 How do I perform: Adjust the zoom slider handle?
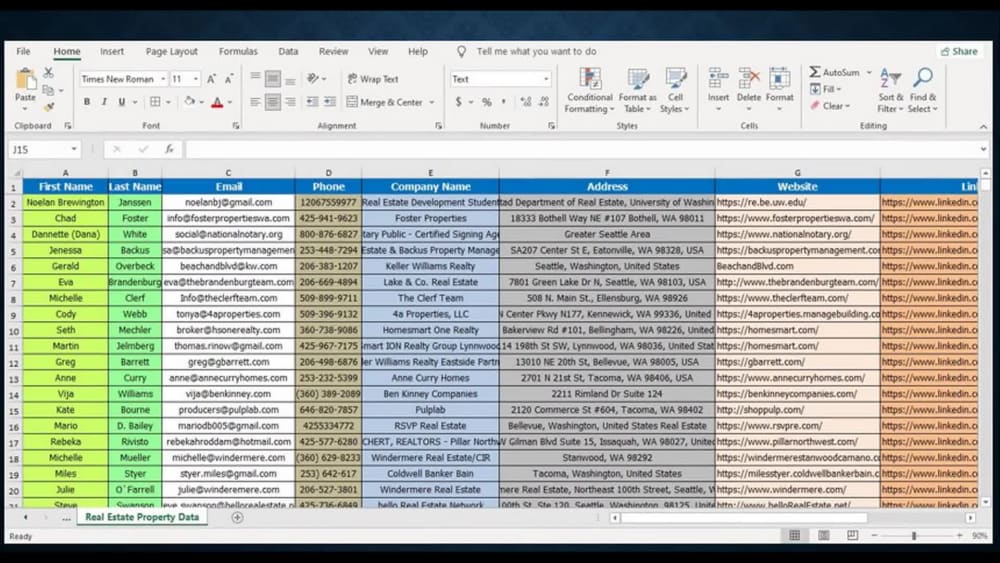(x=914, y=536)
